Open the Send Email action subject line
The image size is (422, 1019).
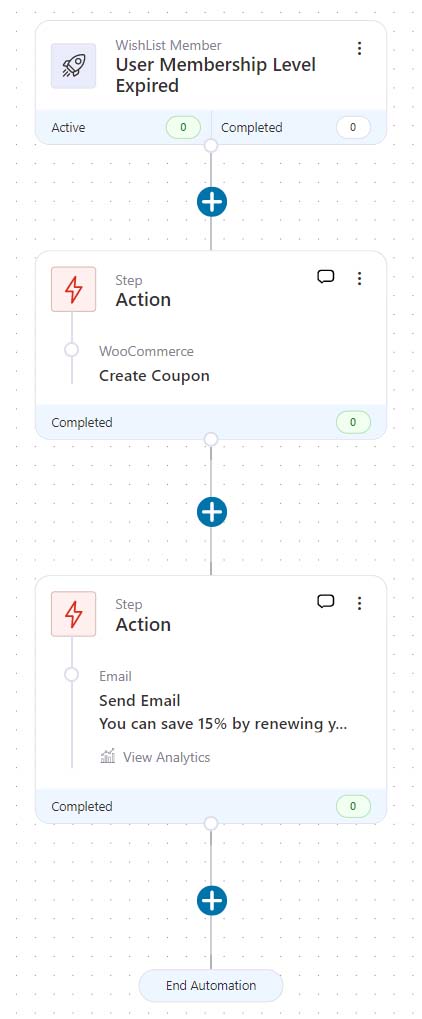pyautogui.click(x=223, y=723)
